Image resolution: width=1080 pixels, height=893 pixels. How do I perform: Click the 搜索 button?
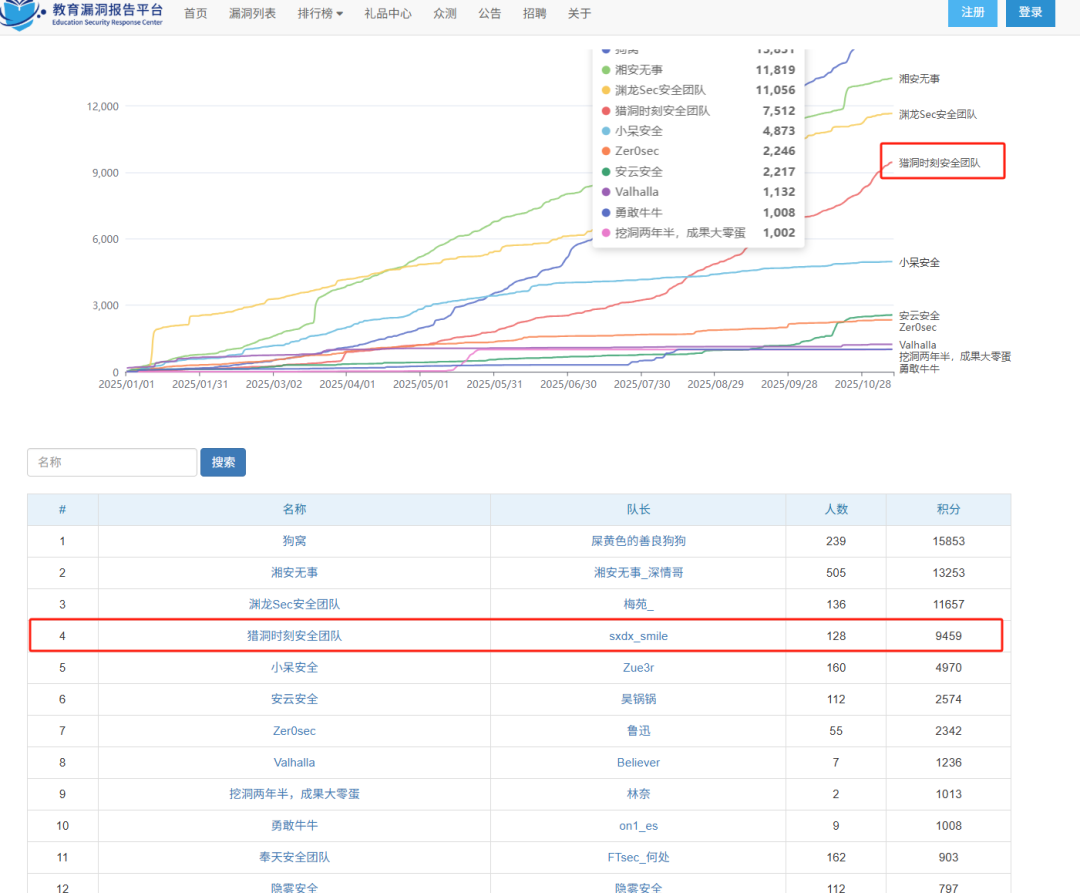tap(223, 462)
